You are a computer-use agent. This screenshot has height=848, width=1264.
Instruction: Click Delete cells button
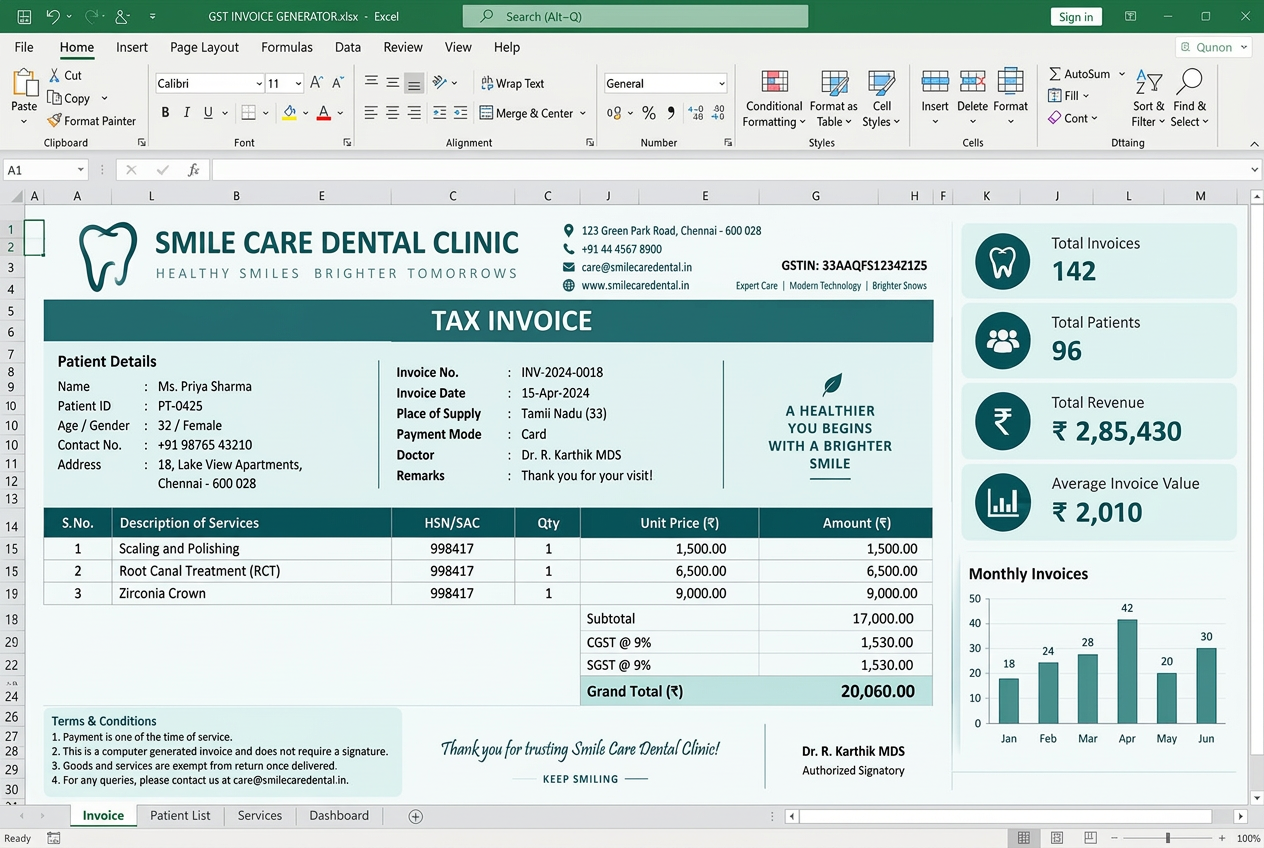[x=972, y=98]
